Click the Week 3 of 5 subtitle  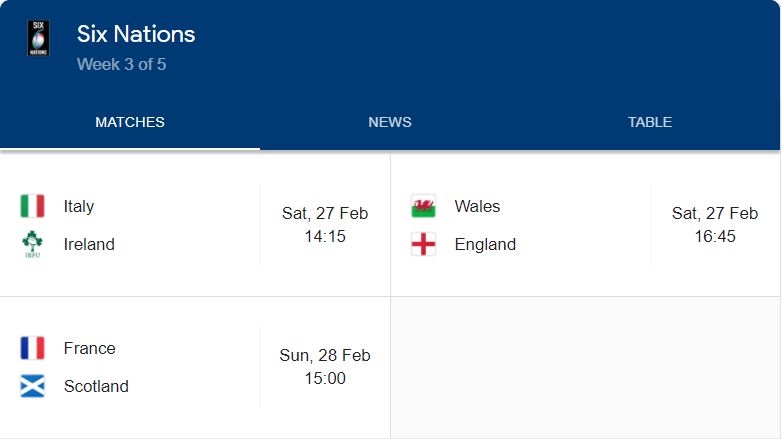[x=121, y=64]
